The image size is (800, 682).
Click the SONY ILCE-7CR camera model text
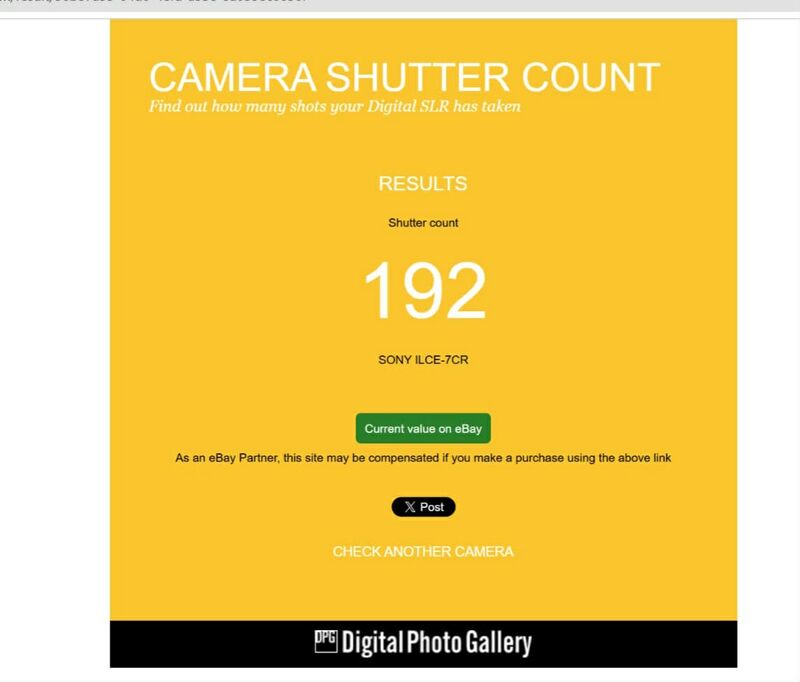pyautogui.click(x=423, y=360)
